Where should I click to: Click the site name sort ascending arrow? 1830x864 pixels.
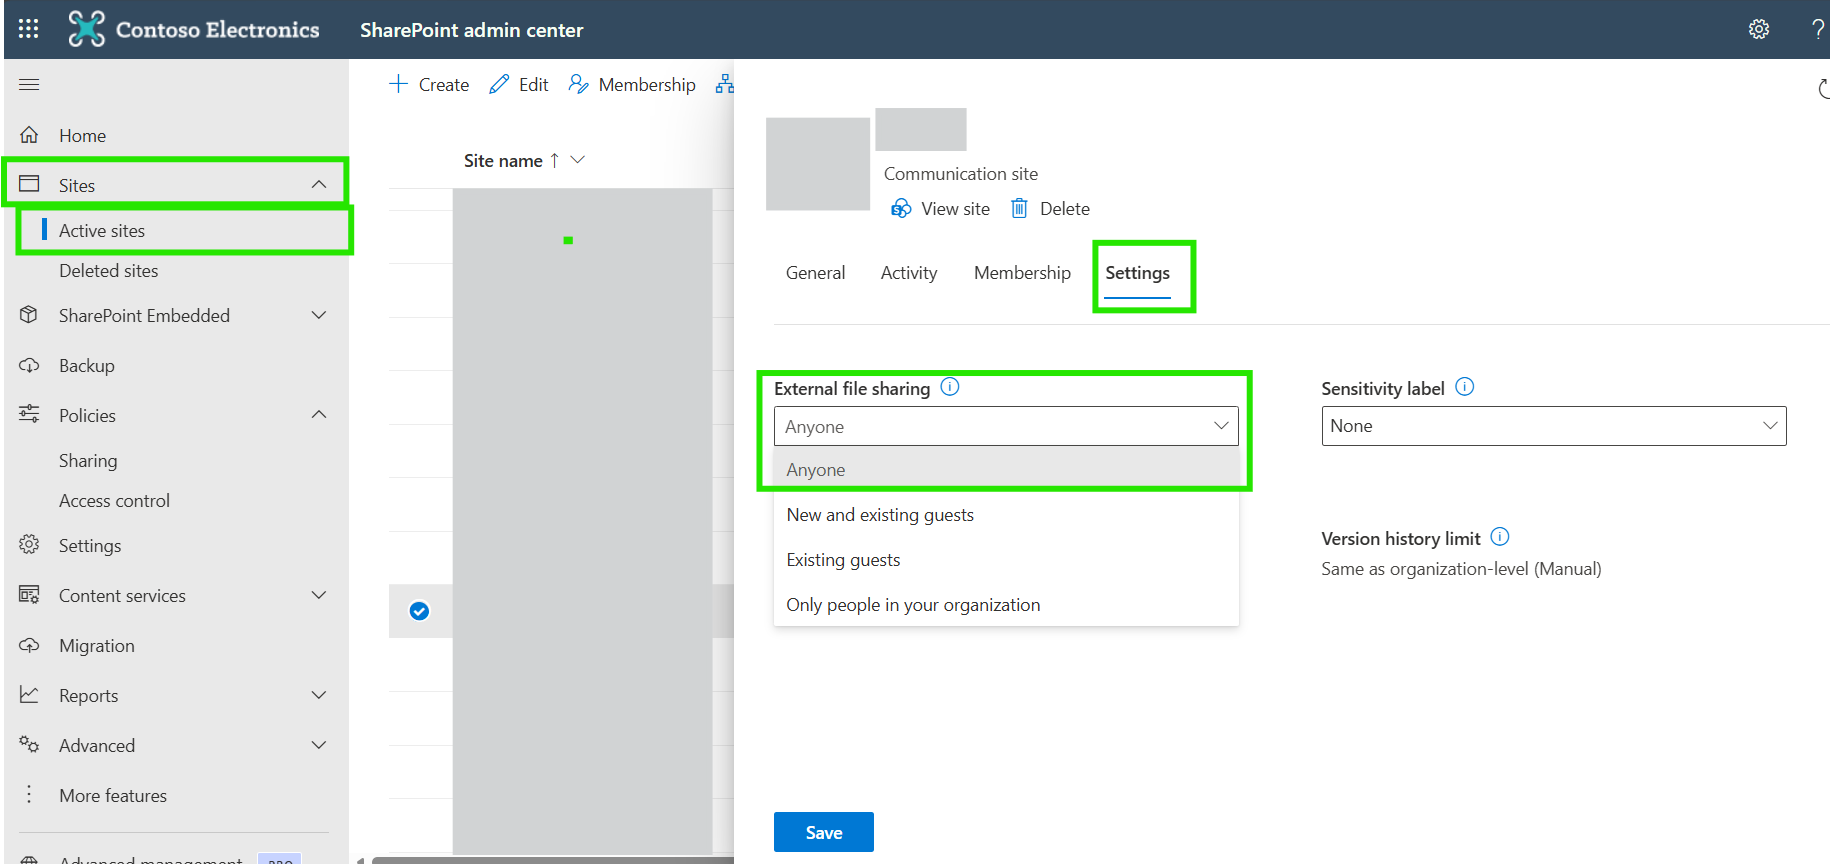tap(554, 160)
